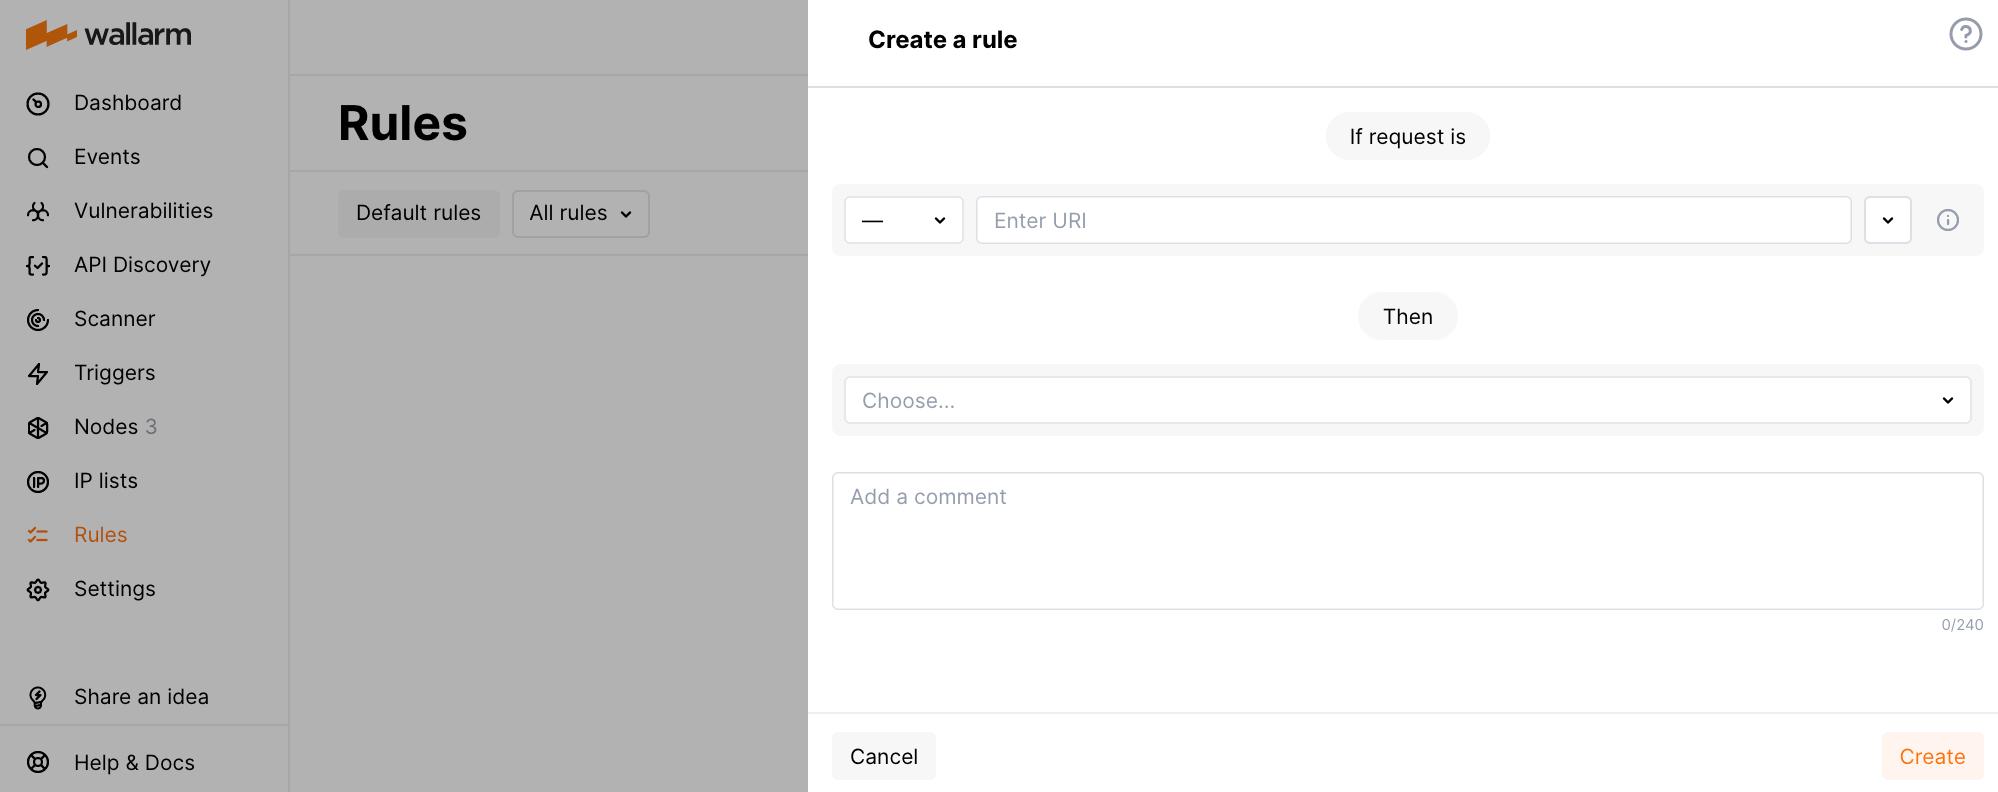Expand the URI advanced options chevron
Viewport: 1998px width, 792px height.
point(1887,220)
